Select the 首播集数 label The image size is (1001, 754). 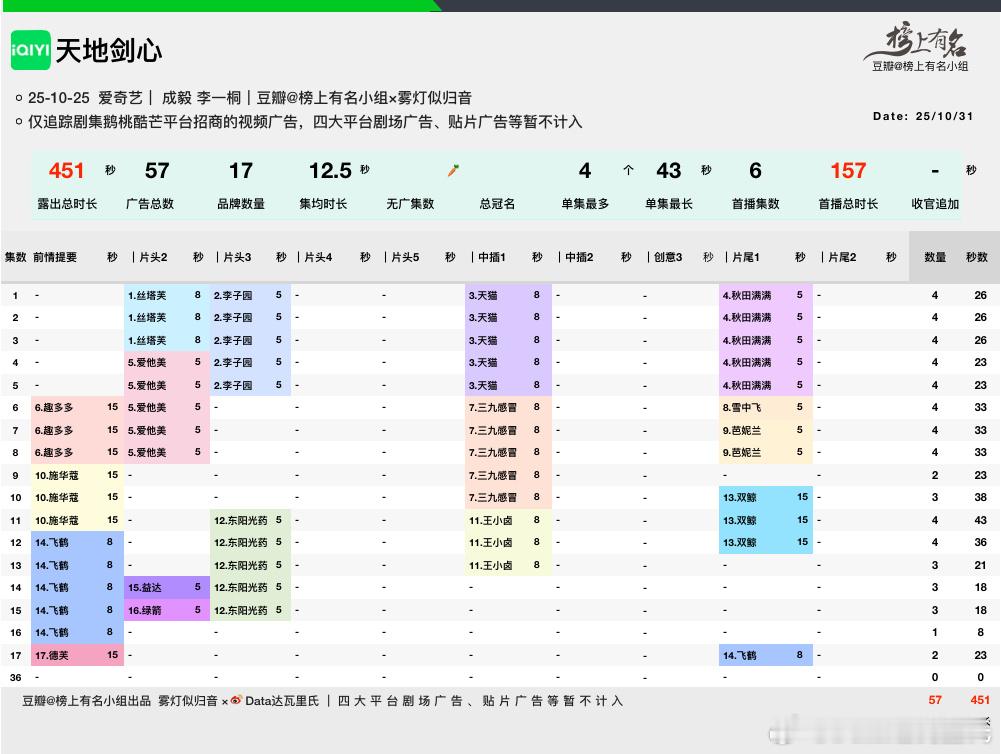pyautogui.click(x=756, y=204)
